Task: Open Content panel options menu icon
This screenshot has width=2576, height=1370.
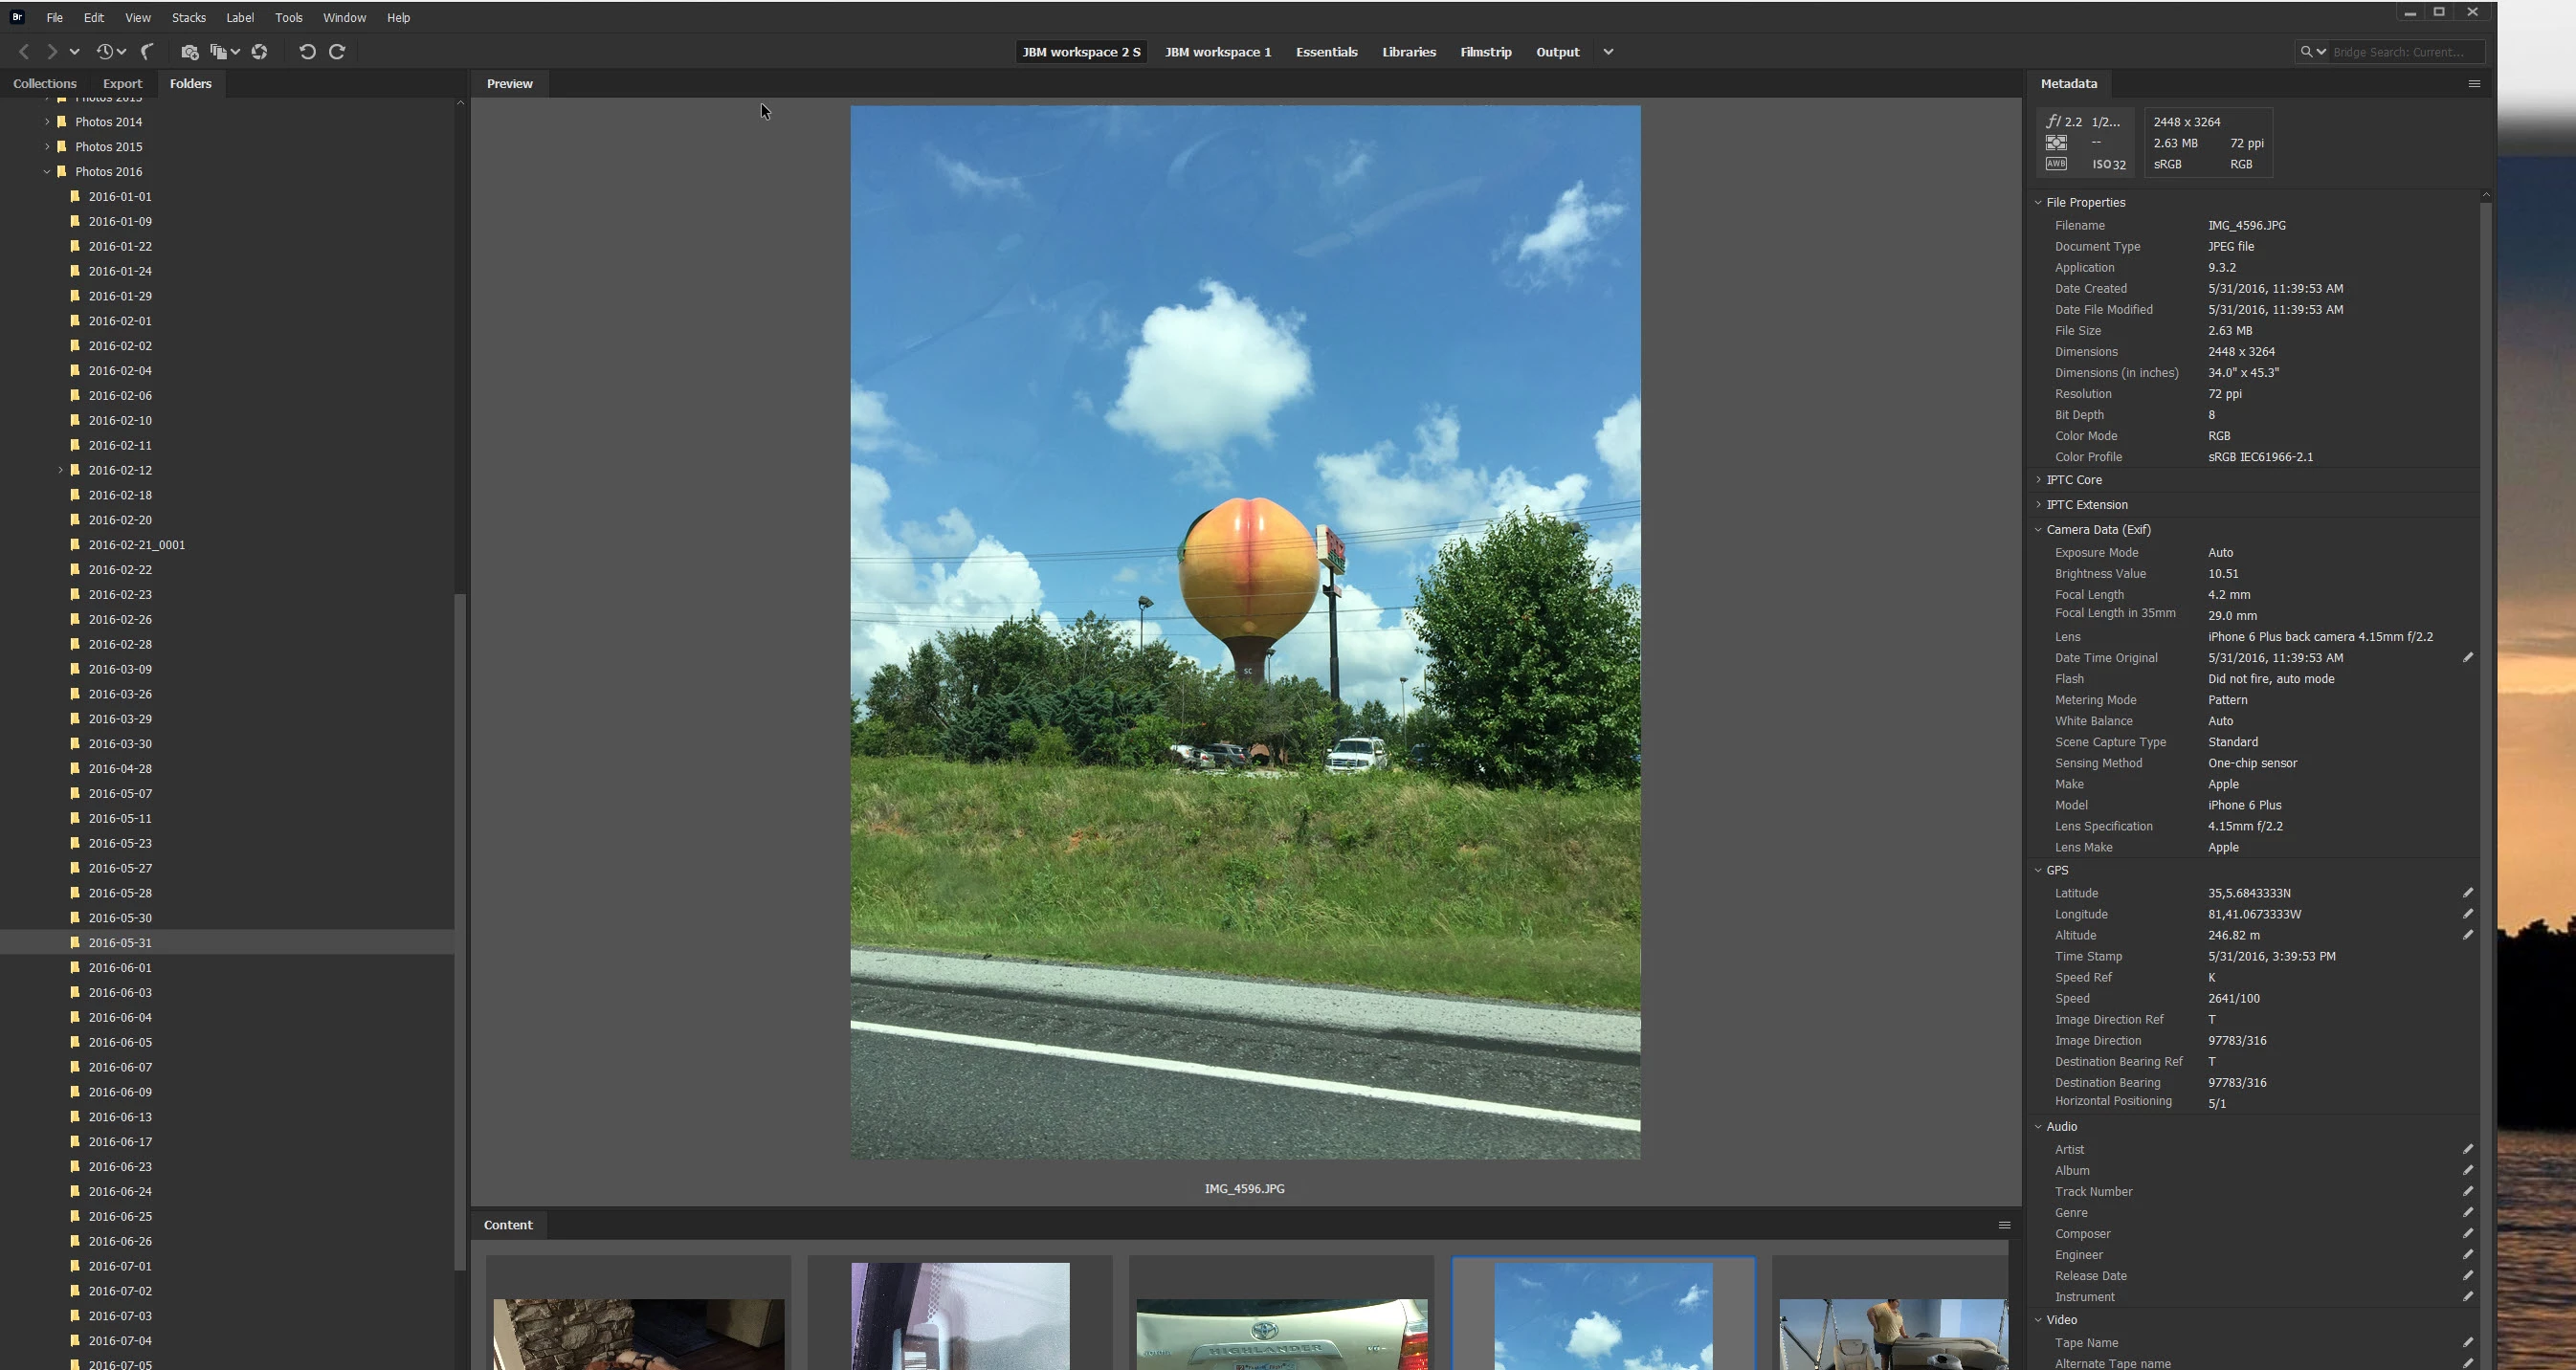Action: 2004,1225
